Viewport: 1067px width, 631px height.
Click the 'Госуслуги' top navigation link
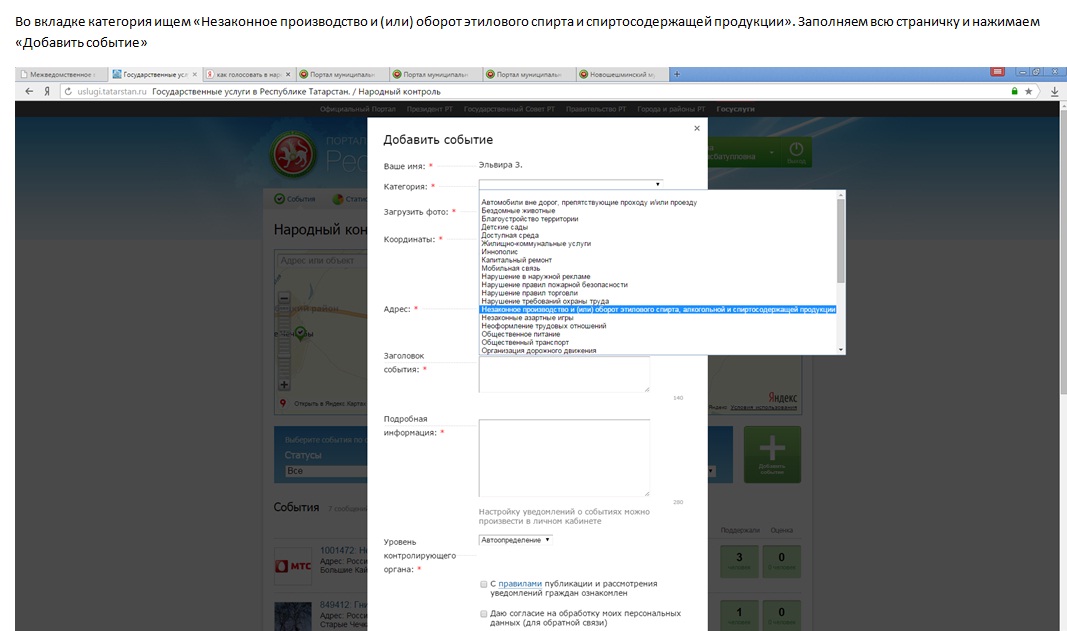tap(736, 109)
